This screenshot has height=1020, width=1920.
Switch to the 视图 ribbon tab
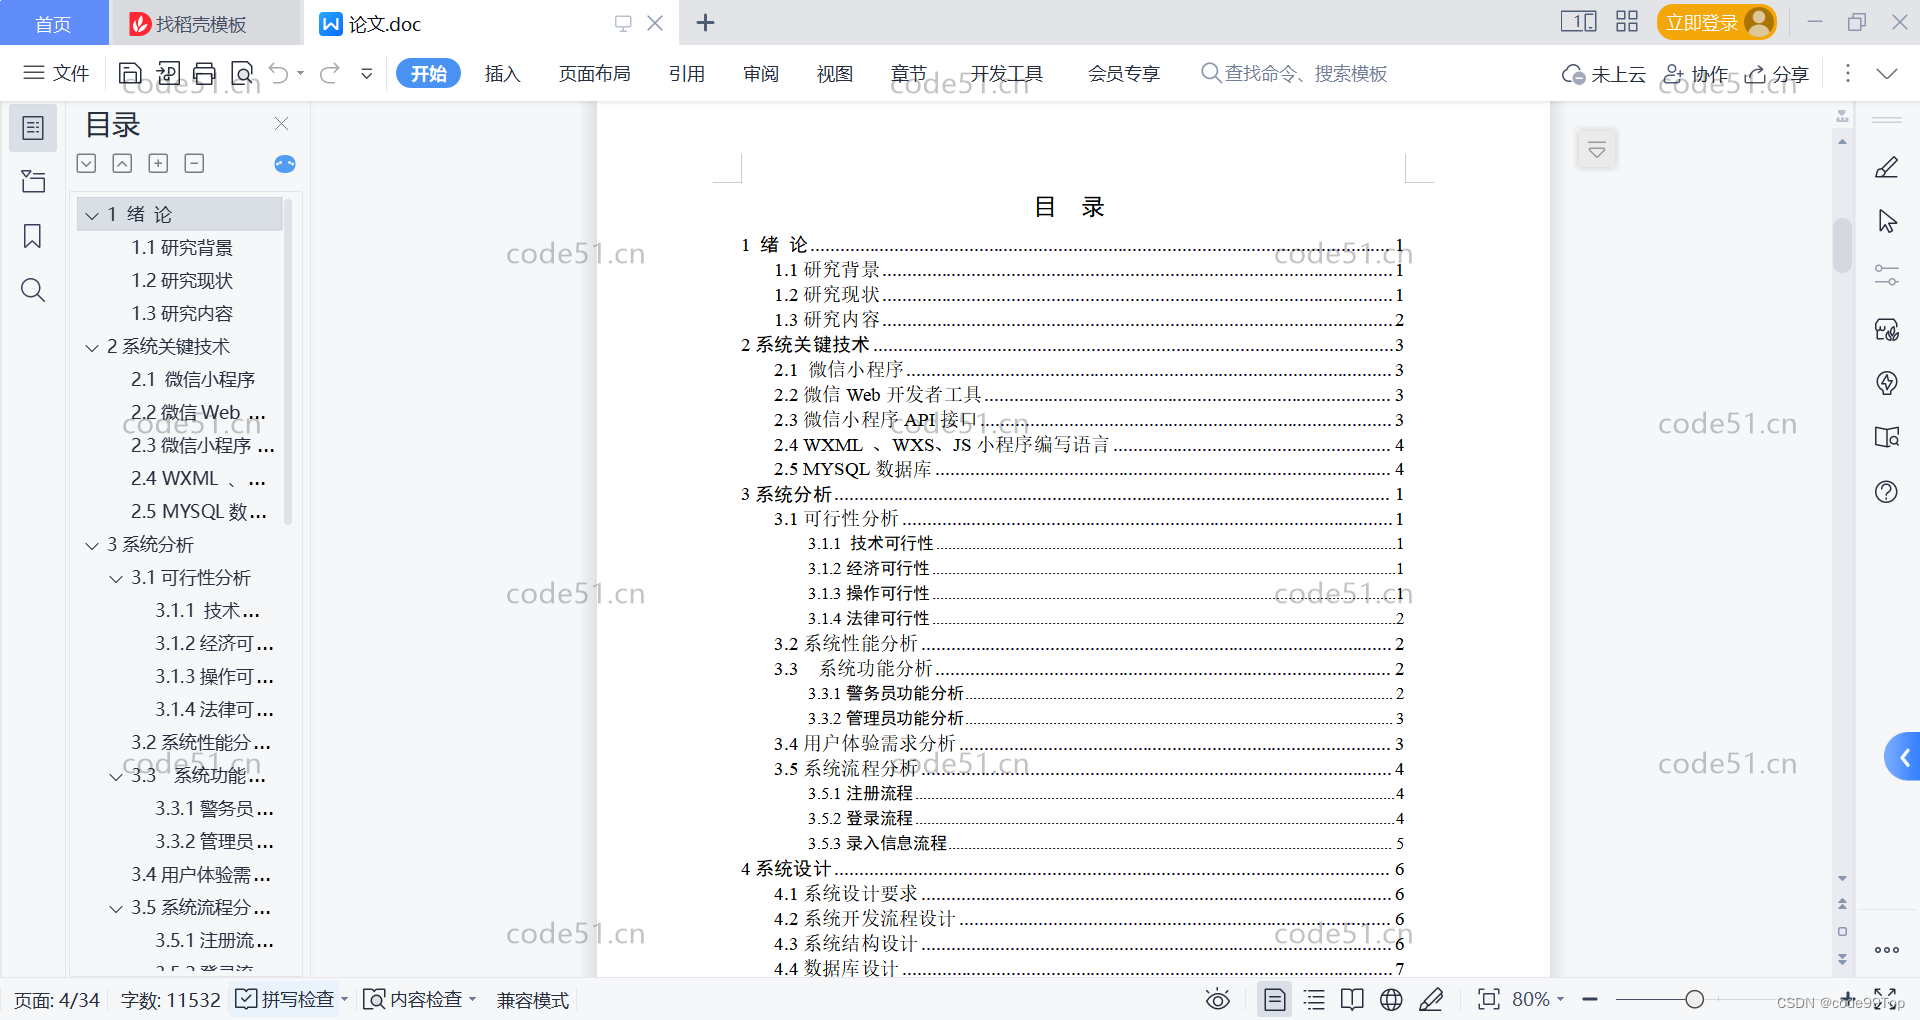point(835,73)
